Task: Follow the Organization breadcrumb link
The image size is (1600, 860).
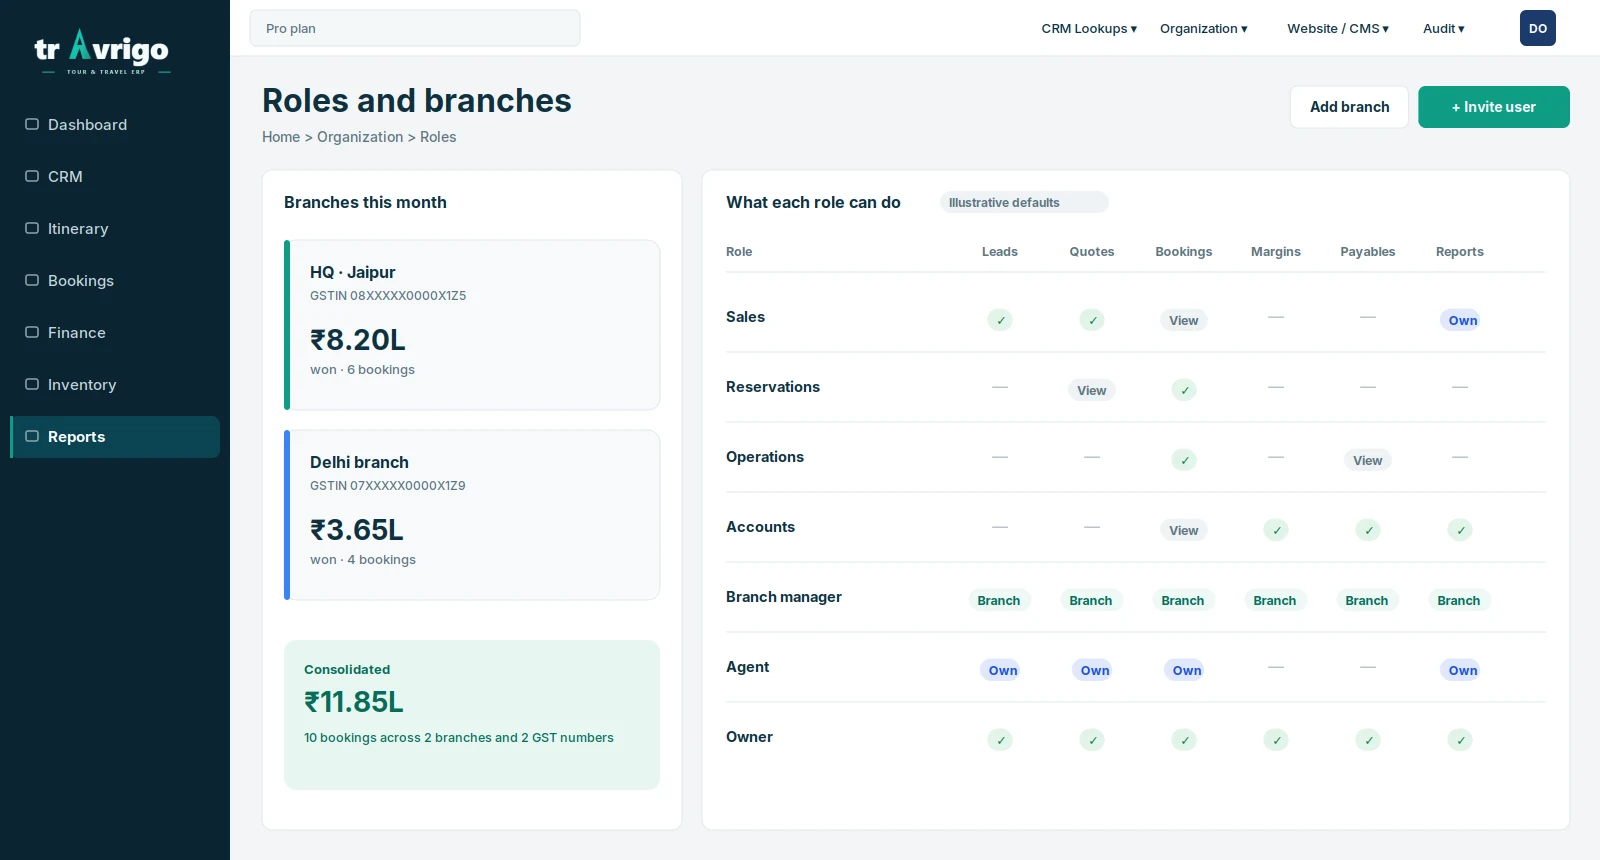Action: [x=360, y=137]
